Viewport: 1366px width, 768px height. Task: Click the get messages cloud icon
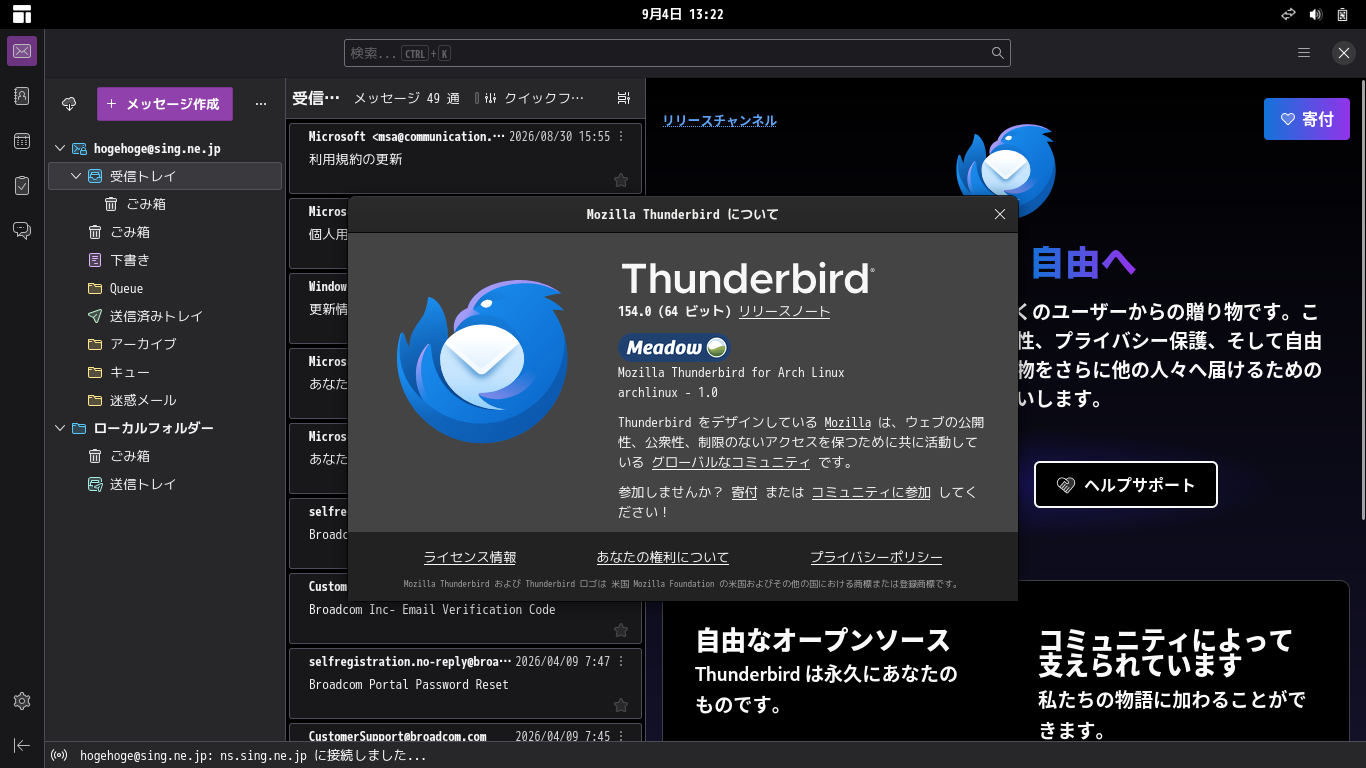click(69, 104)
